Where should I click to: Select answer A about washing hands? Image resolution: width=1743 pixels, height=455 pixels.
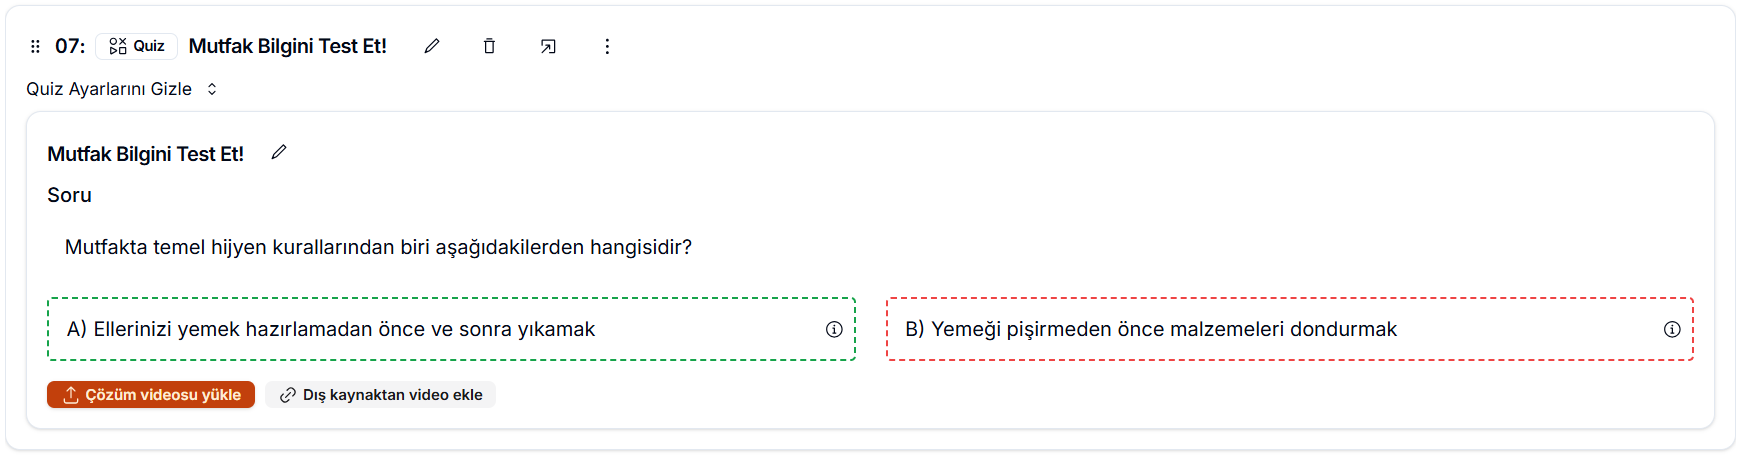point(331,329)
